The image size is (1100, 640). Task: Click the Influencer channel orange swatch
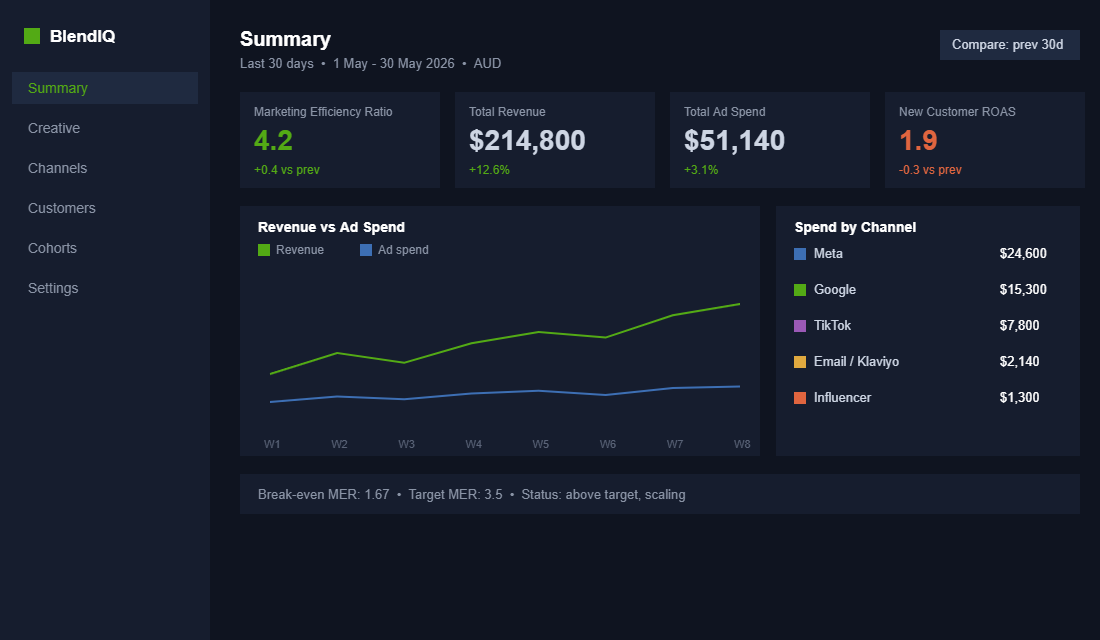coord(800,398)
